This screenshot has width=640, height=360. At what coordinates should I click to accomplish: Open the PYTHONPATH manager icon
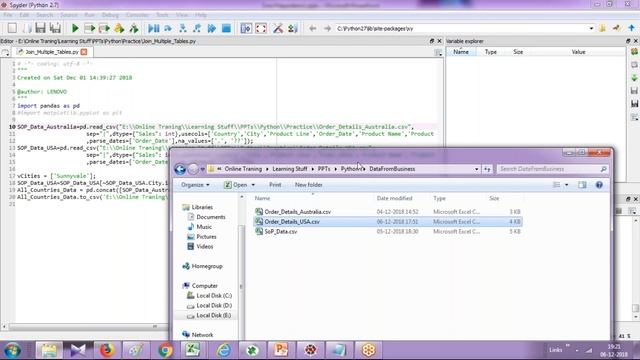coord(293,28)
